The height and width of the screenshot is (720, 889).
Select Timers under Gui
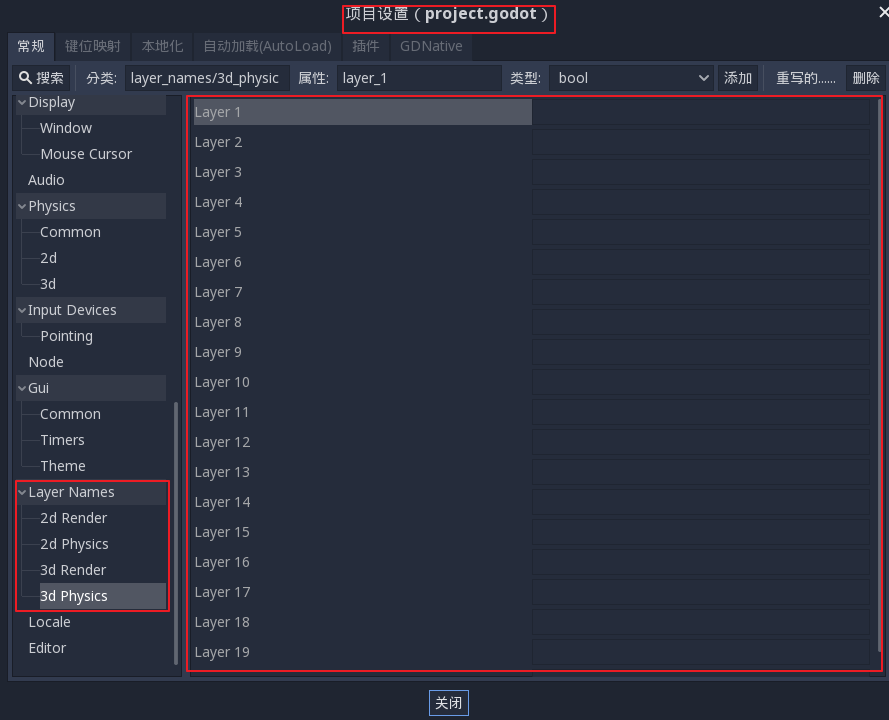pos(62,441)
